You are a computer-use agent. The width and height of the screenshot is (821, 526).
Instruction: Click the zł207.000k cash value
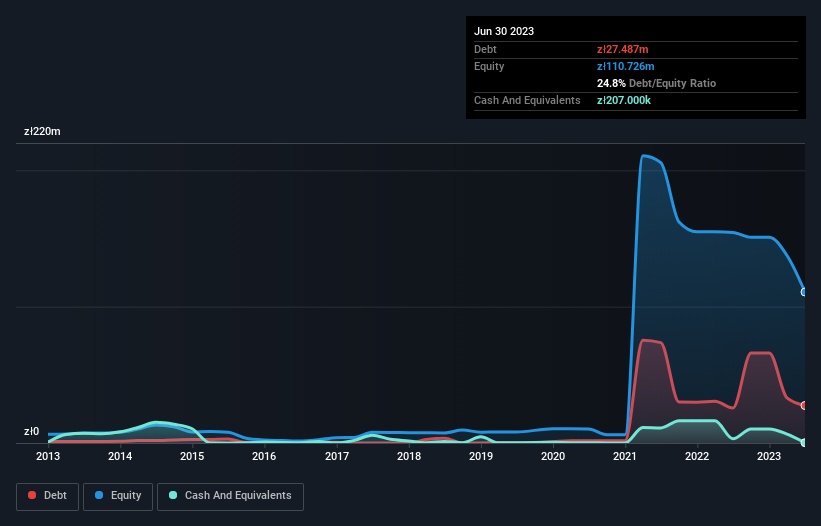point(624,100)
